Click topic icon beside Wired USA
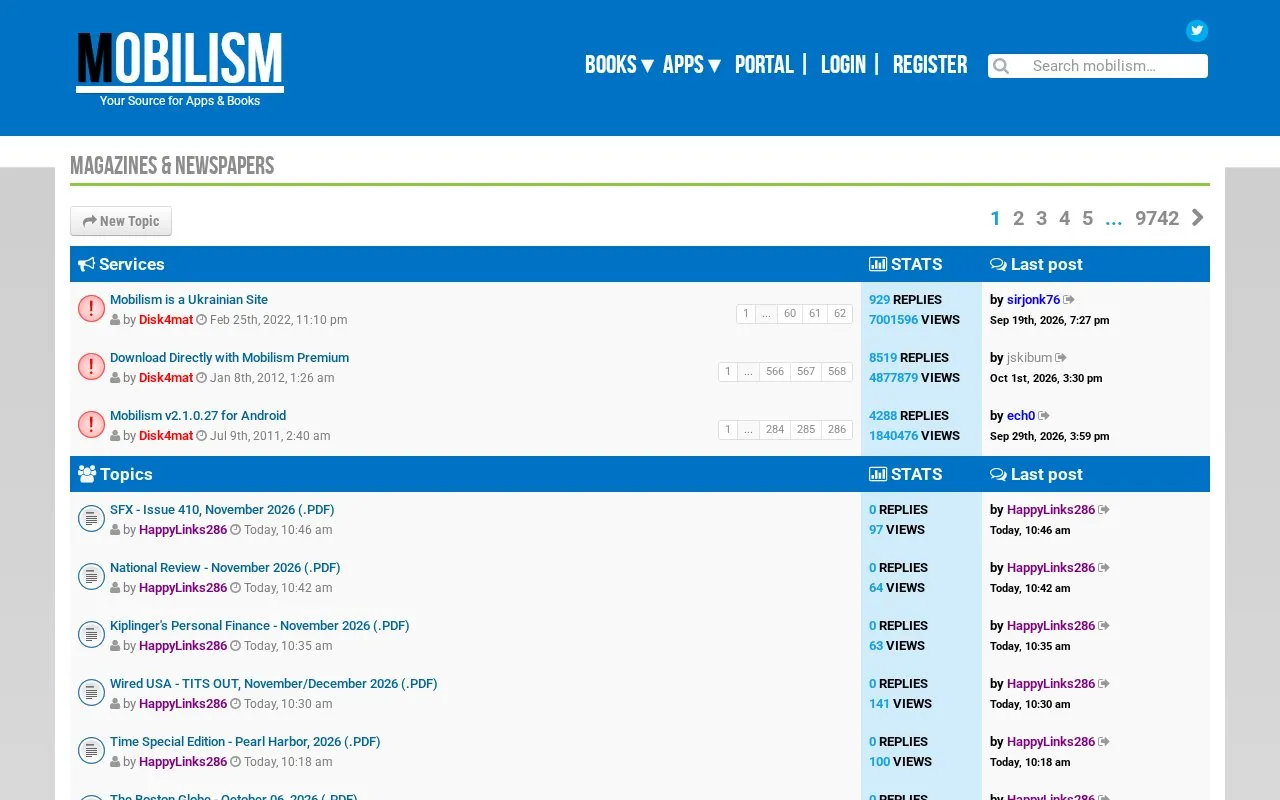This screenshot has height=800, width=1280. tap(91, 693)
